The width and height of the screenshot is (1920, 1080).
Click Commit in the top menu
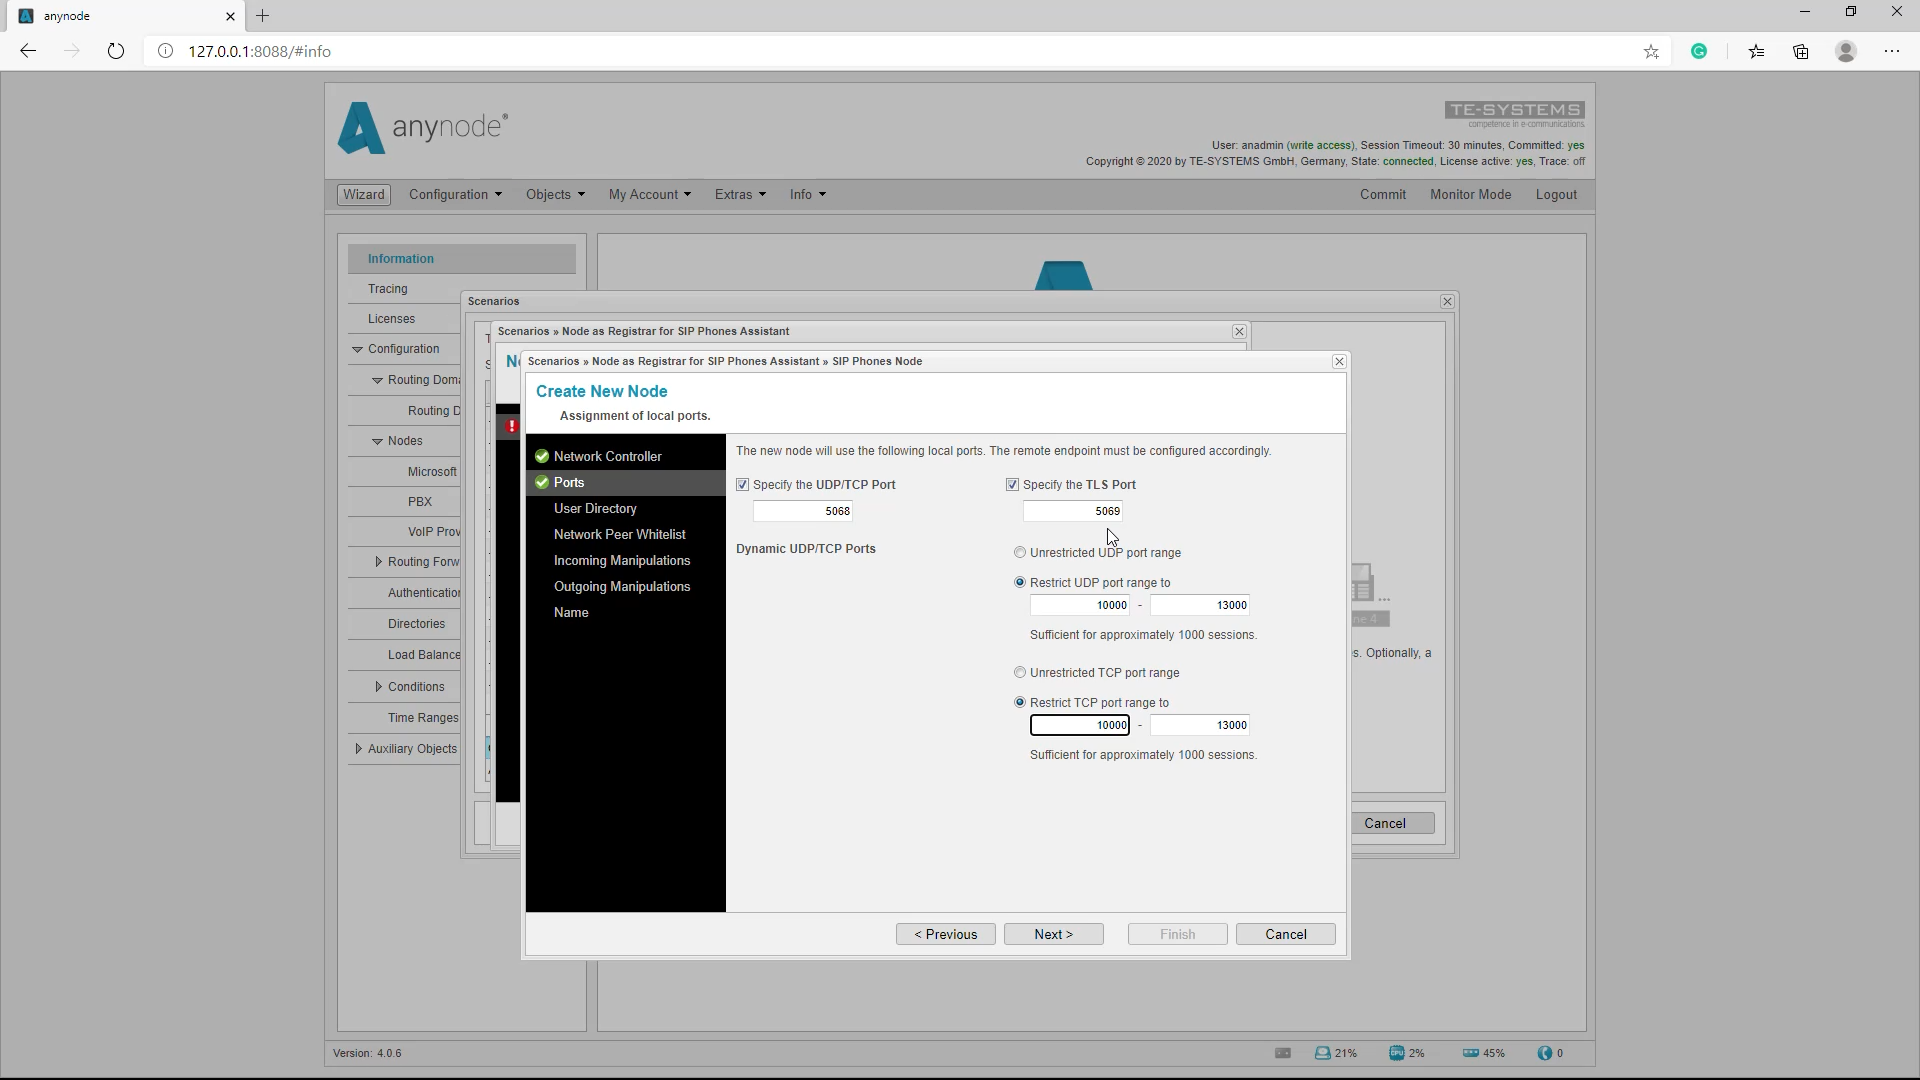pyautogui.click(x=1383, y=195)
